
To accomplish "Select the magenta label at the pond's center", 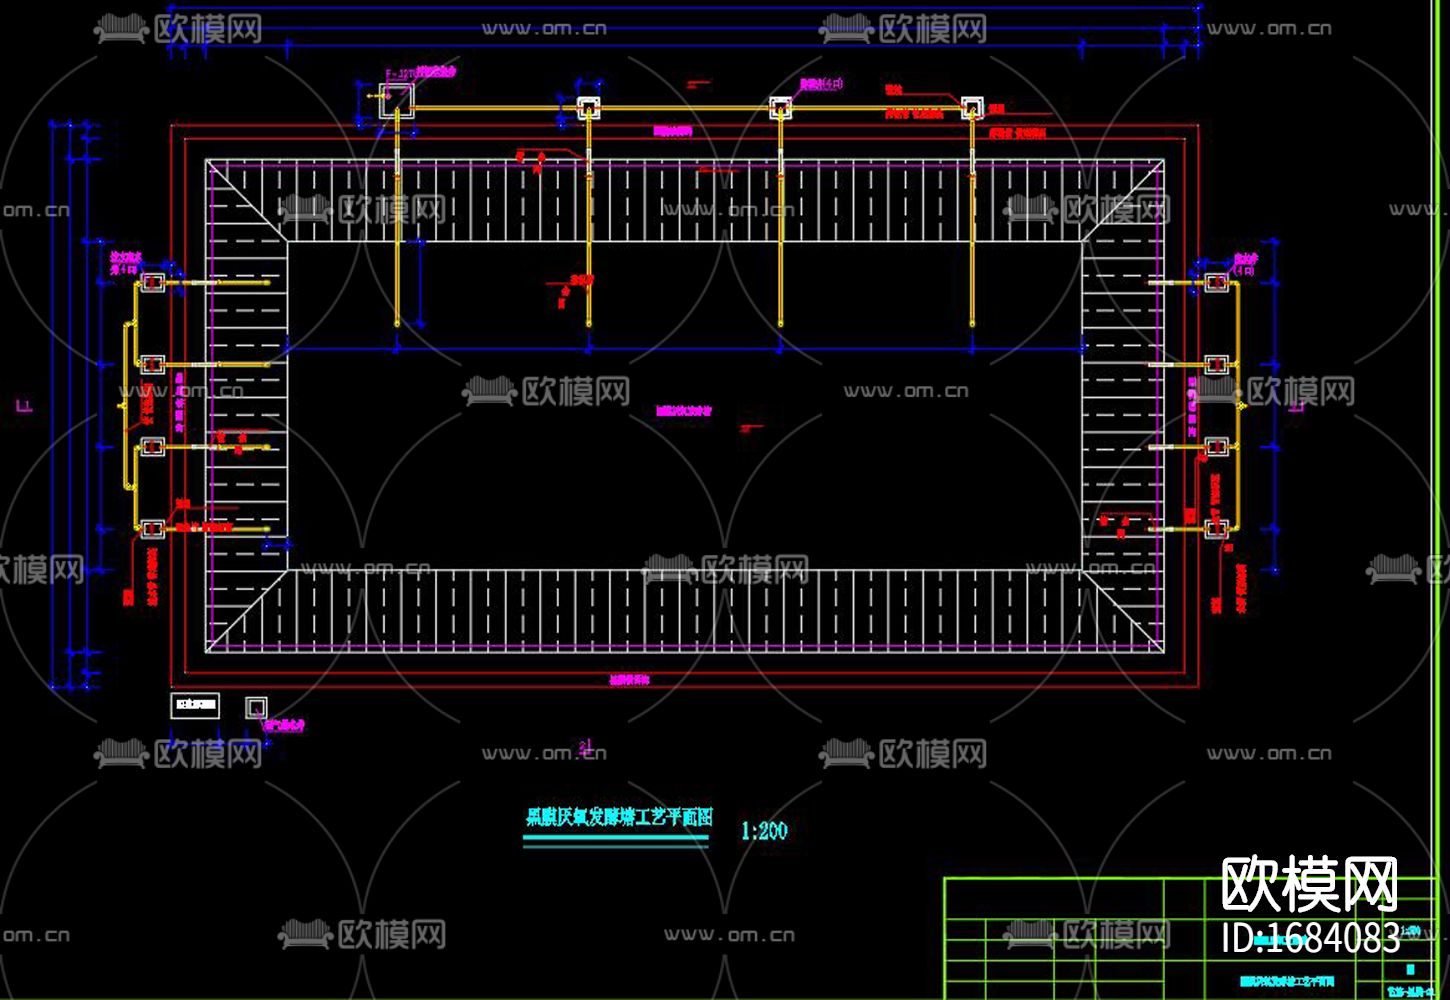I will pos(683,411).
